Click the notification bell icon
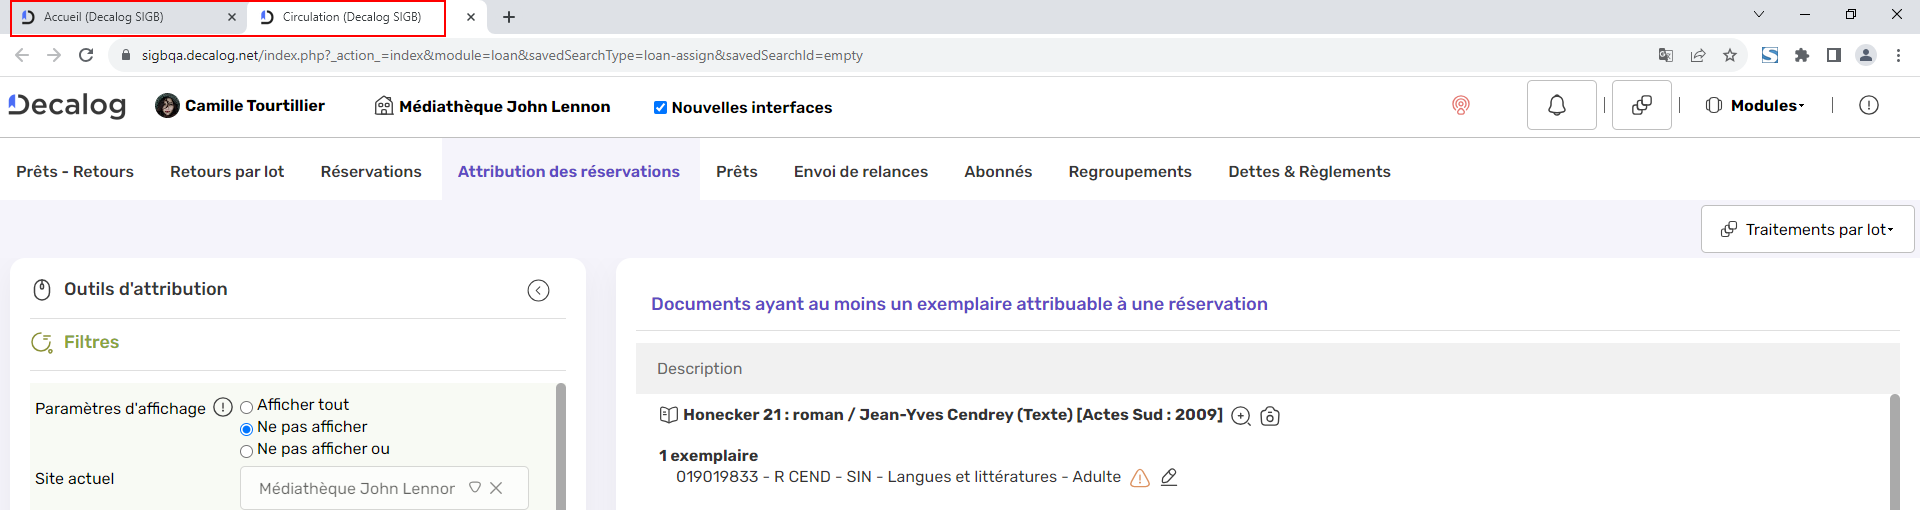 pos(1557,105)
